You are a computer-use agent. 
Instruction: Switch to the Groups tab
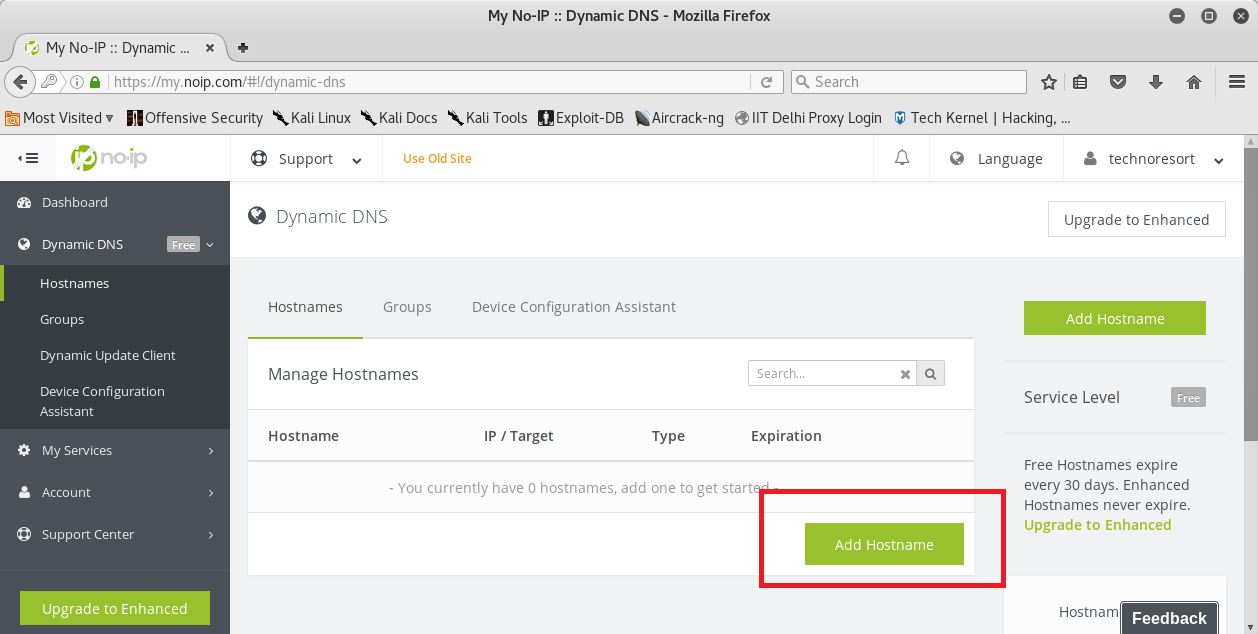[x=407, y=307]
